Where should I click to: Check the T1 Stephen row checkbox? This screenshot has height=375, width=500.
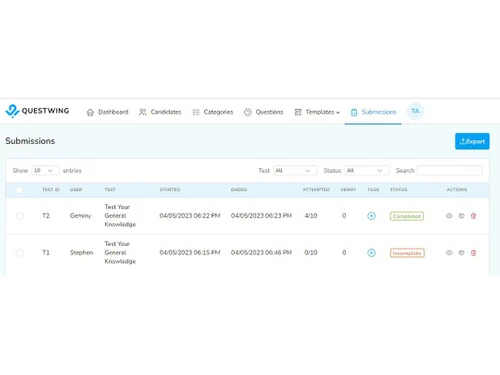click(x=20, y=253)
